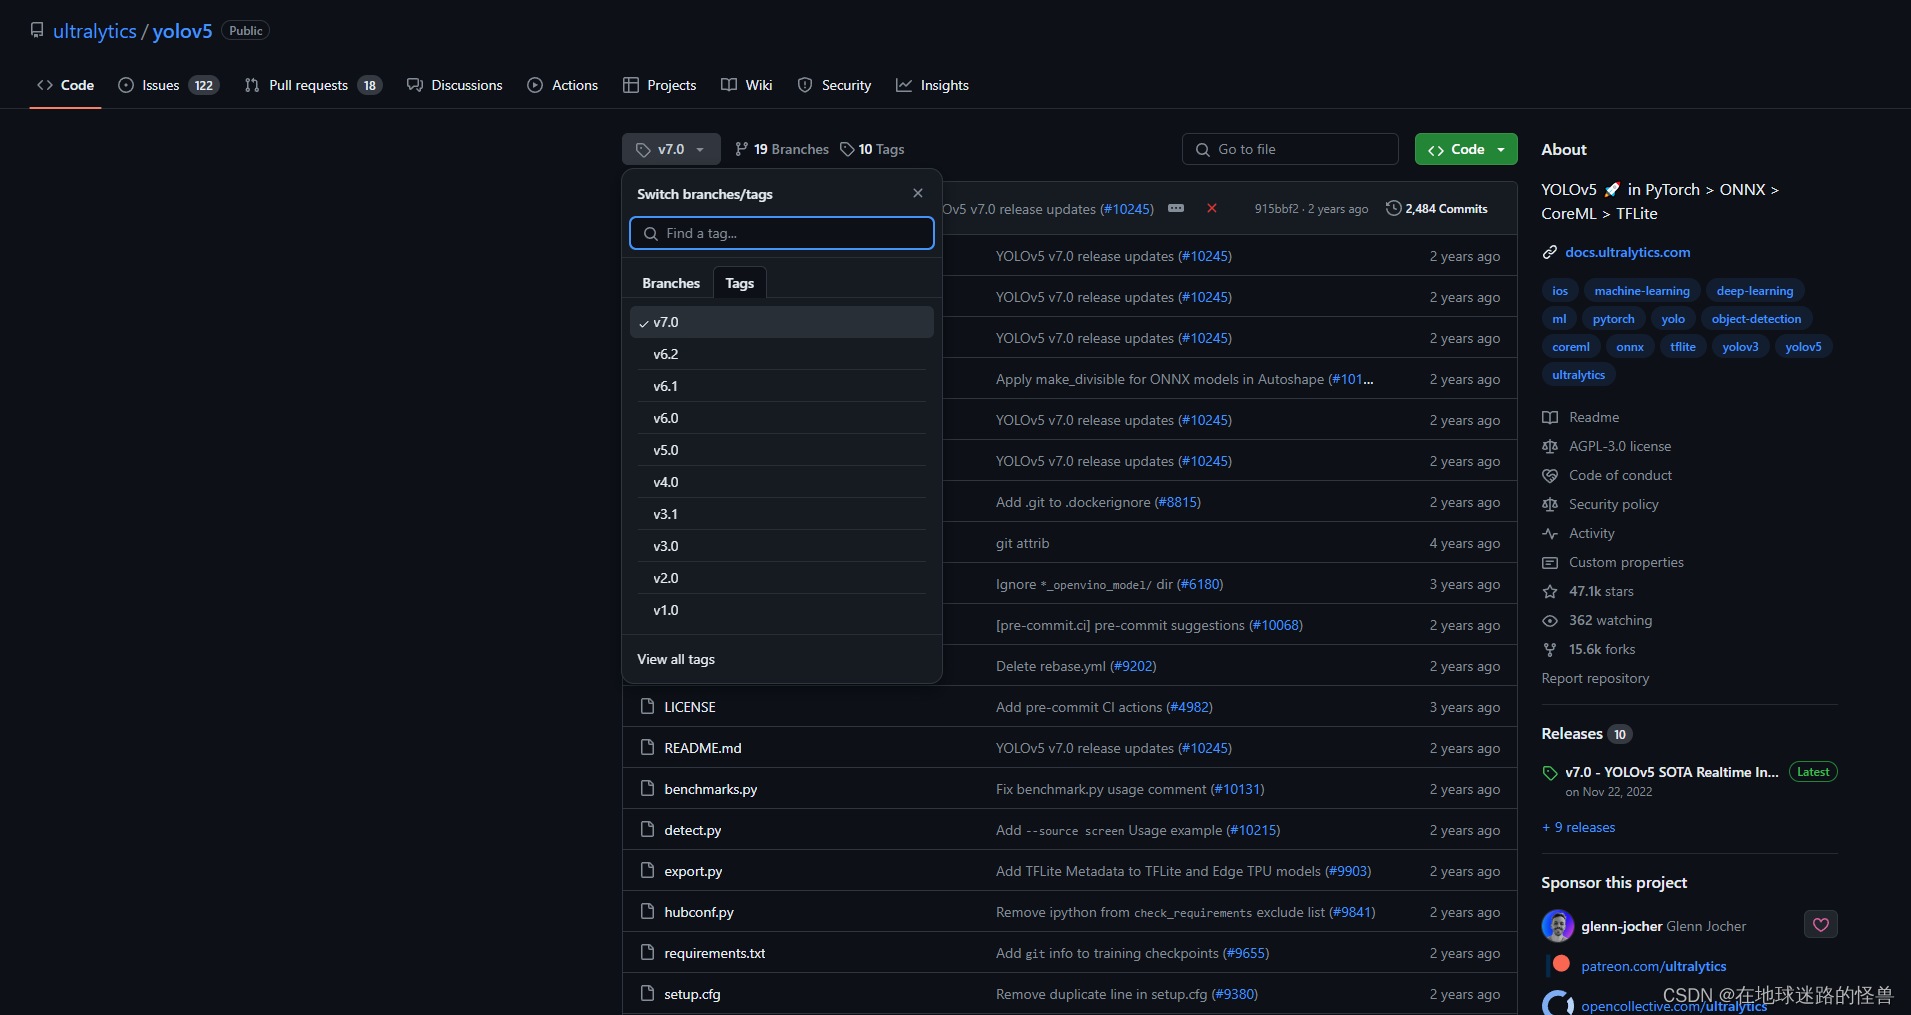Click the requirements.txt file icon
Image resolution: width=1911 pixels, height=1015 pixels.
[647, 952]
